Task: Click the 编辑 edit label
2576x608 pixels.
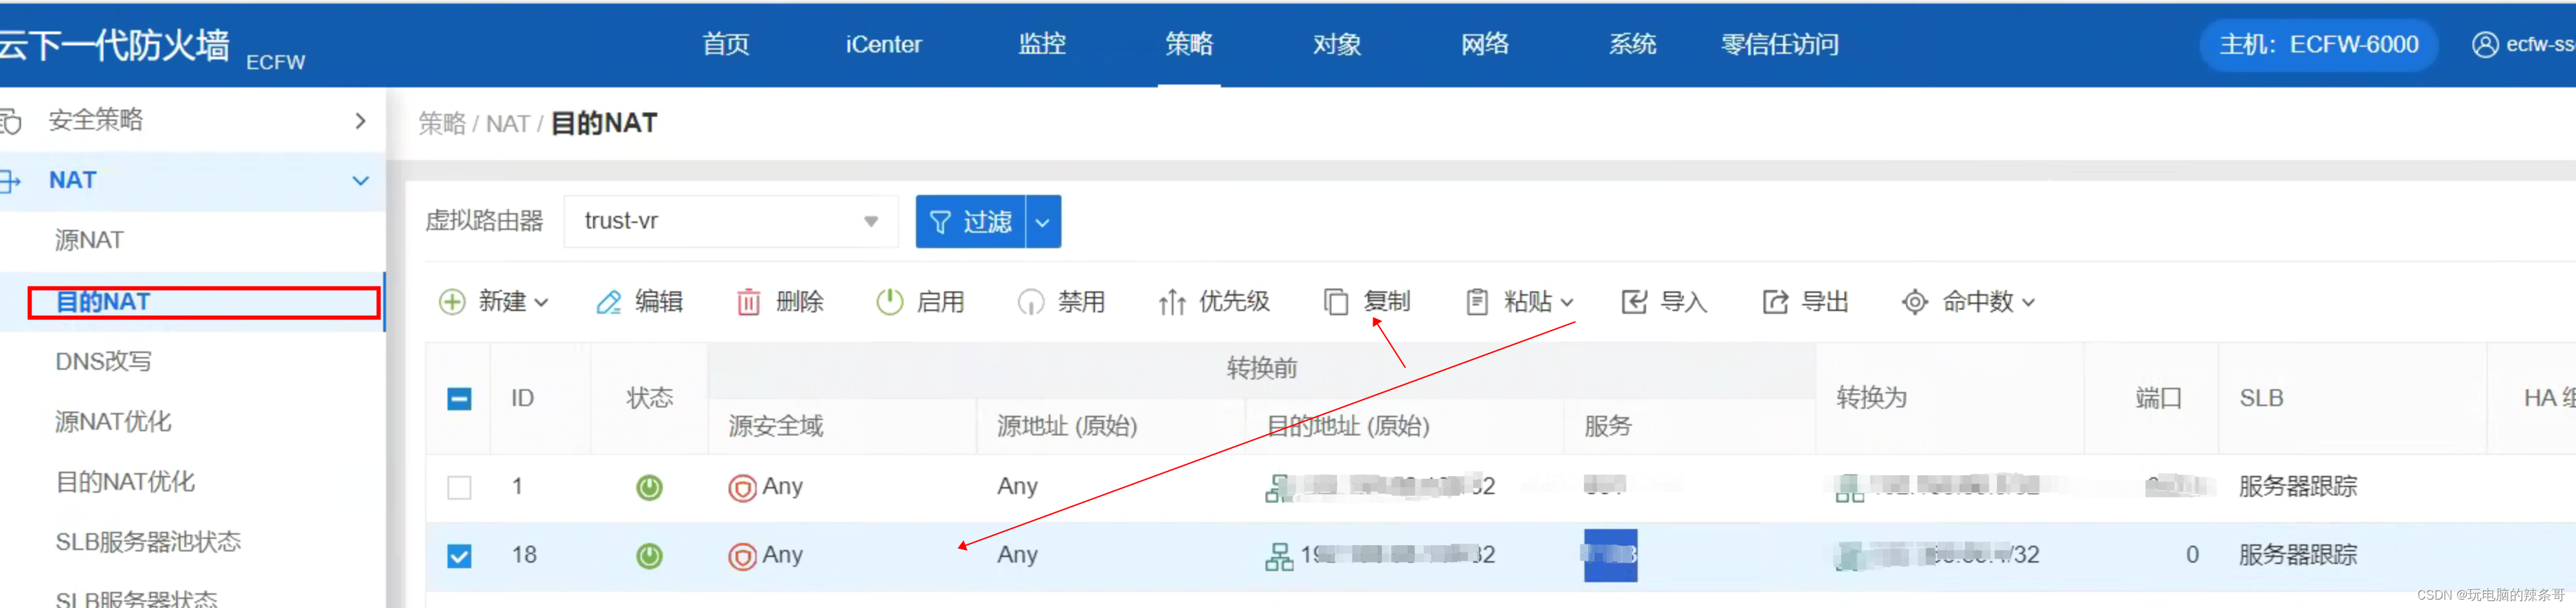Action: click(x=659, y=302)
